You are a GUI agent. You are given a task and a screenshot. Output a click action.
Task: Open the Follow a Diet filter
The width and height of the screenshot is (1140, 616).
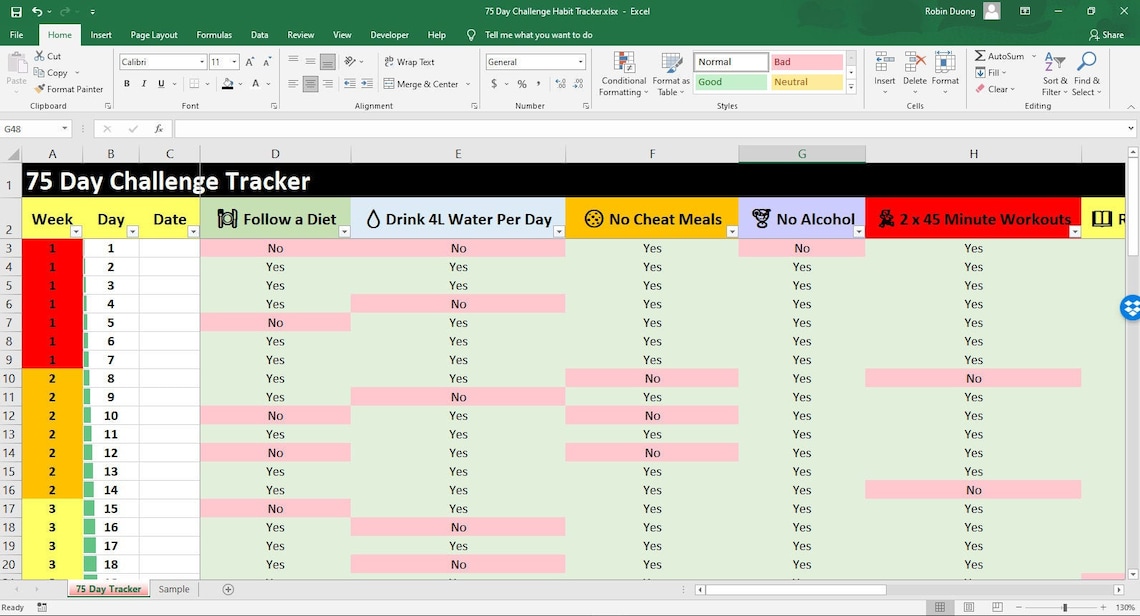coord(345,231)
